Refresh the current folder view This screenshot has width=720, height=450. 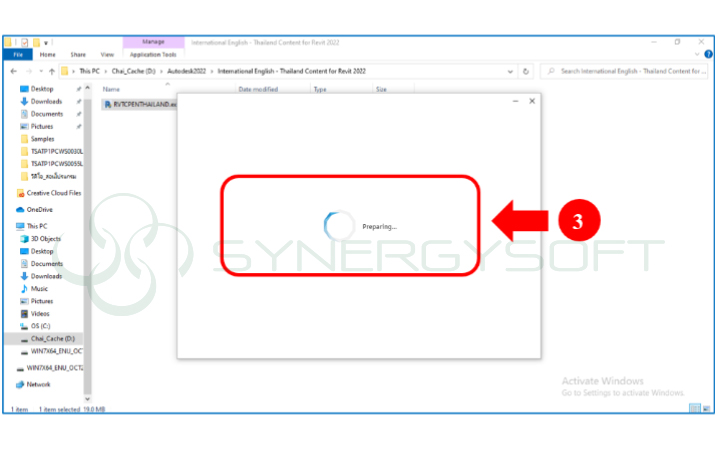coord(526,72)
